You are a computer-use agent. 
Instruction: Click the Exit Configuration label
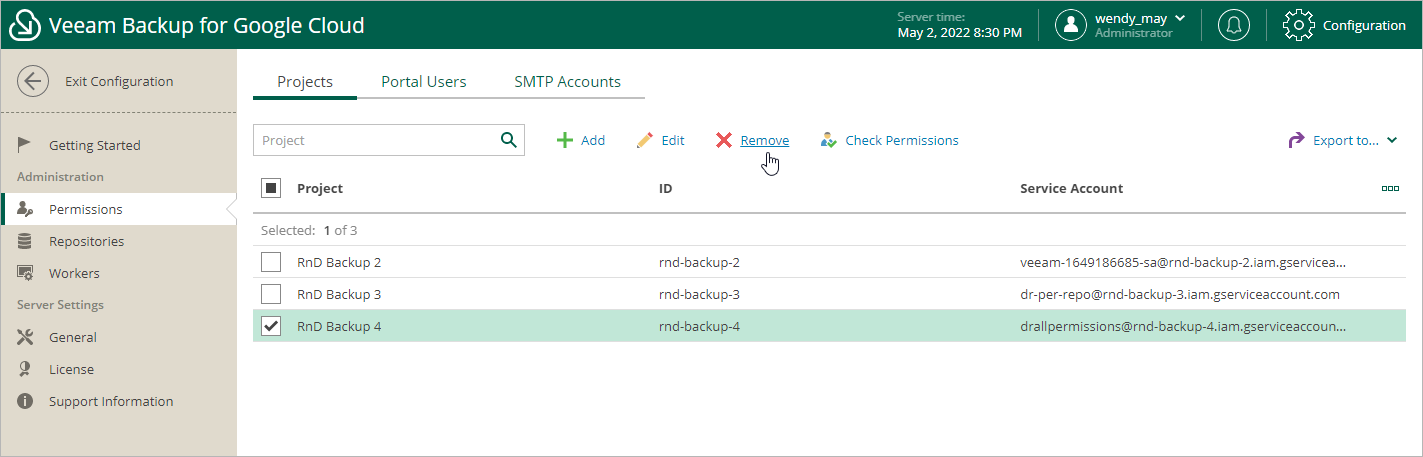click(x=119, y=81)
